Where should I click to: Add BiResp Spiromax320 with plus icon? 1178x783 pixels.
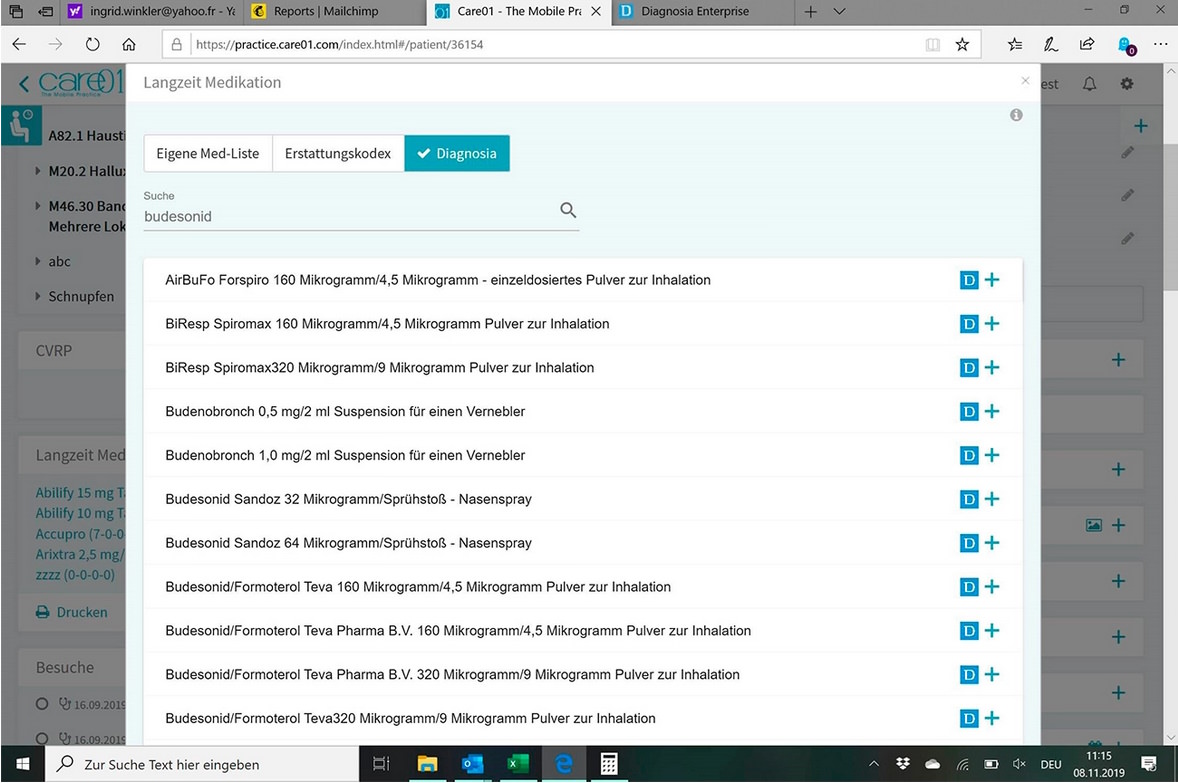tap(992, 367)
